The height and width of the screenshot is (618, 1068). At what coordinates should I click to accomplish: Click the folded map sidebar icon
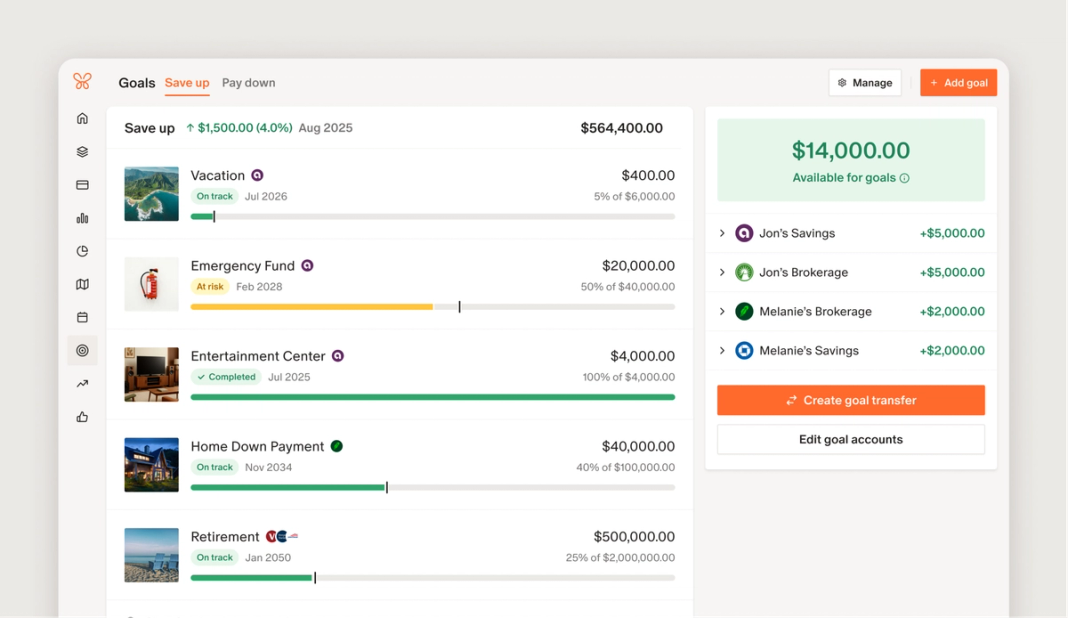[x=82, y=284]
